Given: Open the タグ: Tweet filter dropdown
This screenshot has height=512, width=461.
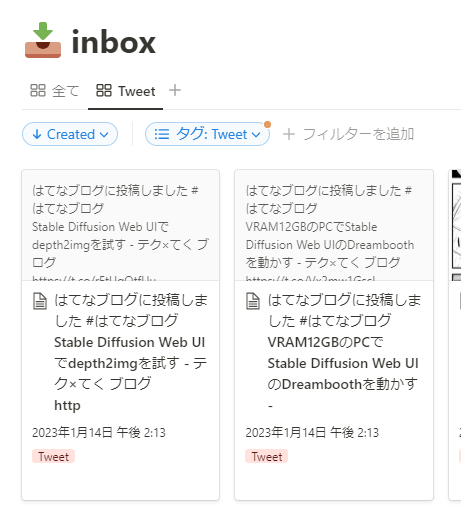Looking at the screenshot, I should coord(207,134).
